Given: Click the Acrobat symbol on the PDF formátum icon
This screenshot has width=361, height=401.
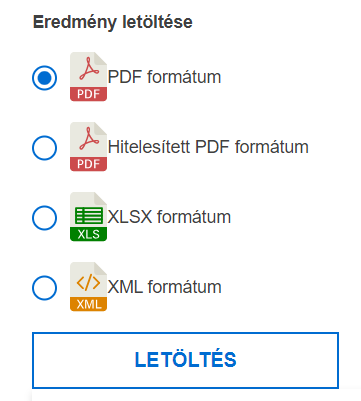Looking at the screenshot, I should (x=89, y=69).
